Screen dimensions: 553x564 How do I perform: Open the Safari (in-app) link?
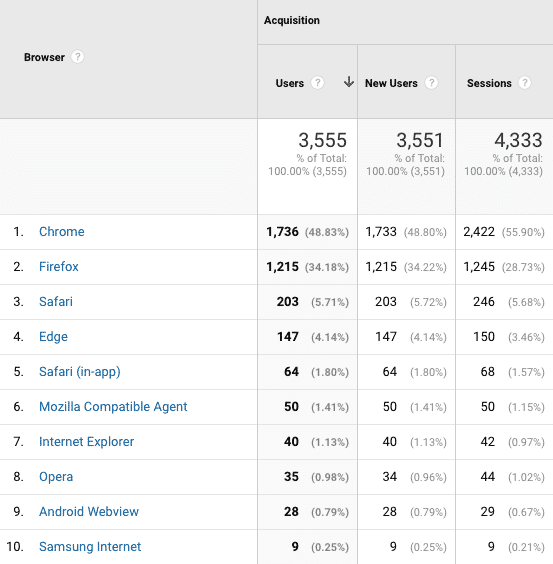pos(80,372)
